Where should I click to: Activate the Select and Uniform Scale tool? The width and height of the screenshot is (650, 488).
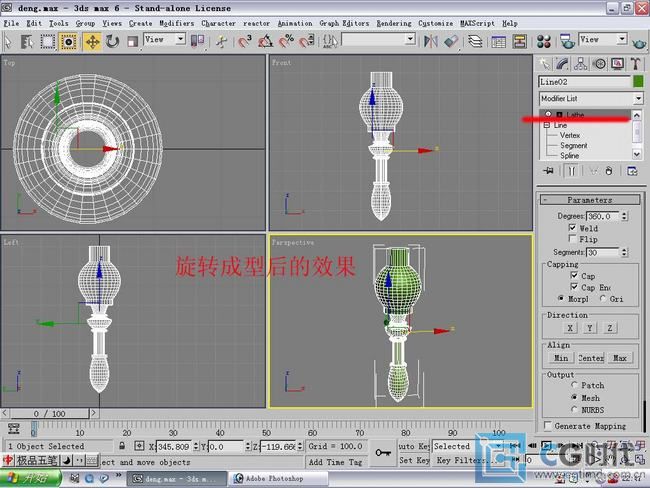(132, 41)
